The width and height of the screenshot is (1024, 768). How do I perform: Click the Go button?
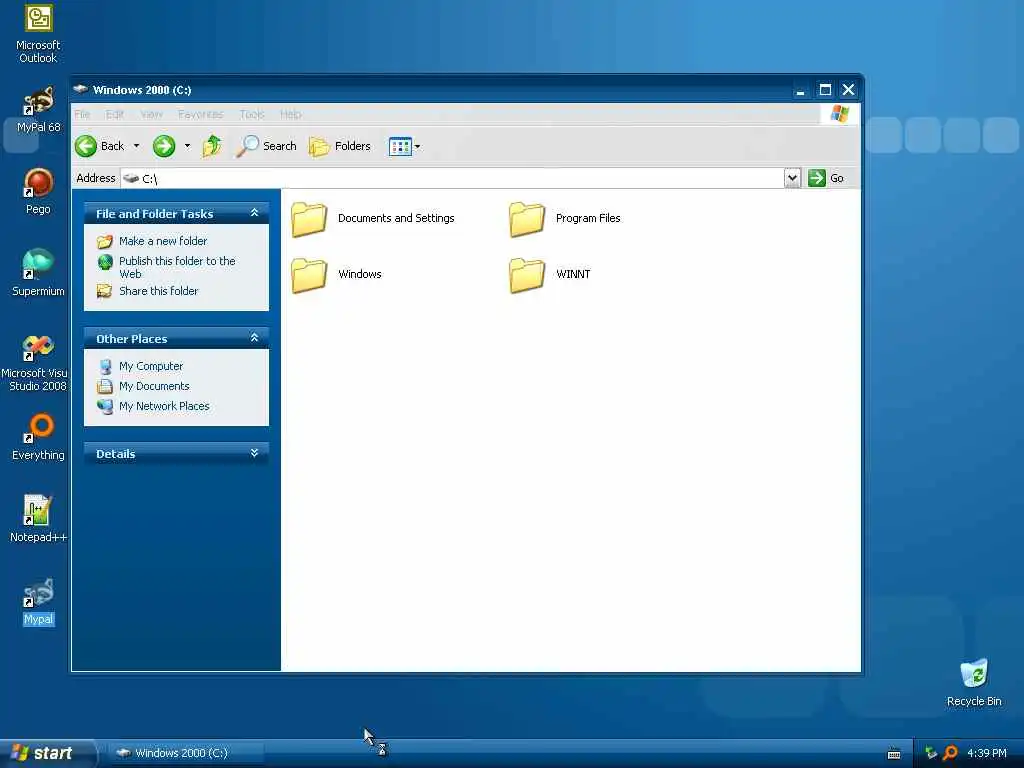[826, 178]
